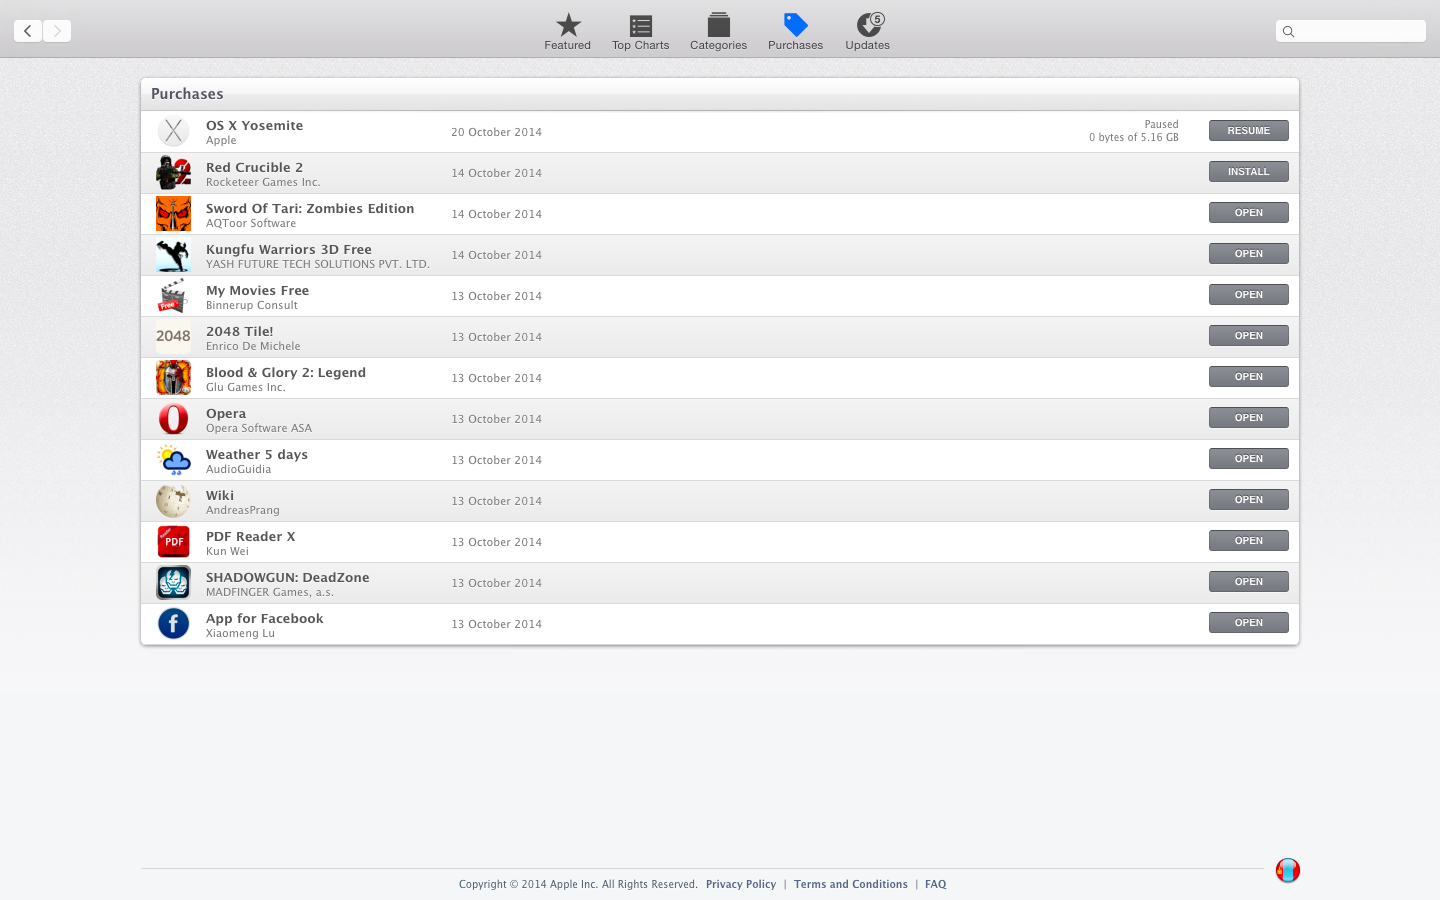The width and height of the screenshot is (1440, 900).
Task: Resume the OS X Yosemite download
Action: coord(1248,131)
